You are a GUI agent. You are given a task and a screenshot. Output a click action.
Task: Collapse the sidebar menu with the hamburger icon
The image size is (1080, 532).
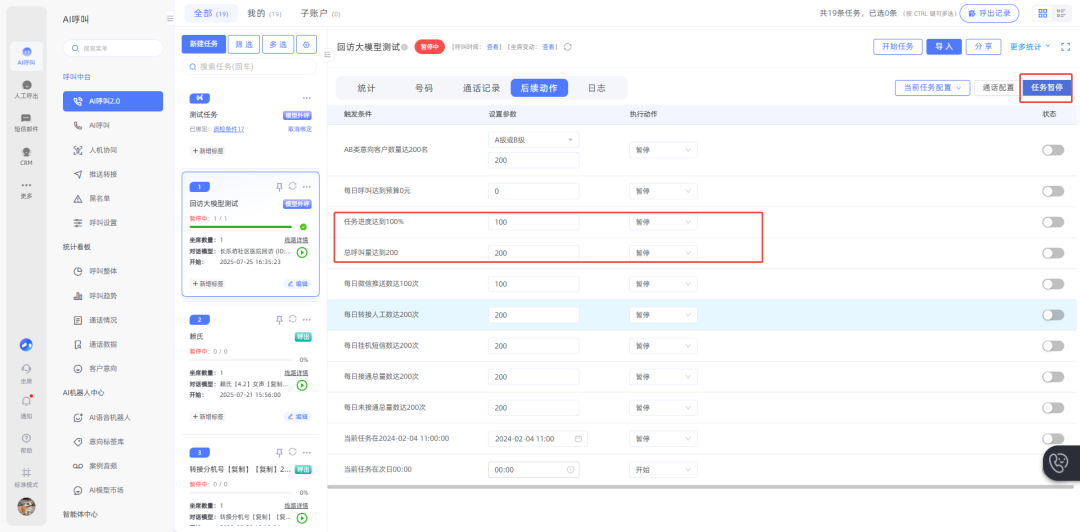click(x=170, y=19)
